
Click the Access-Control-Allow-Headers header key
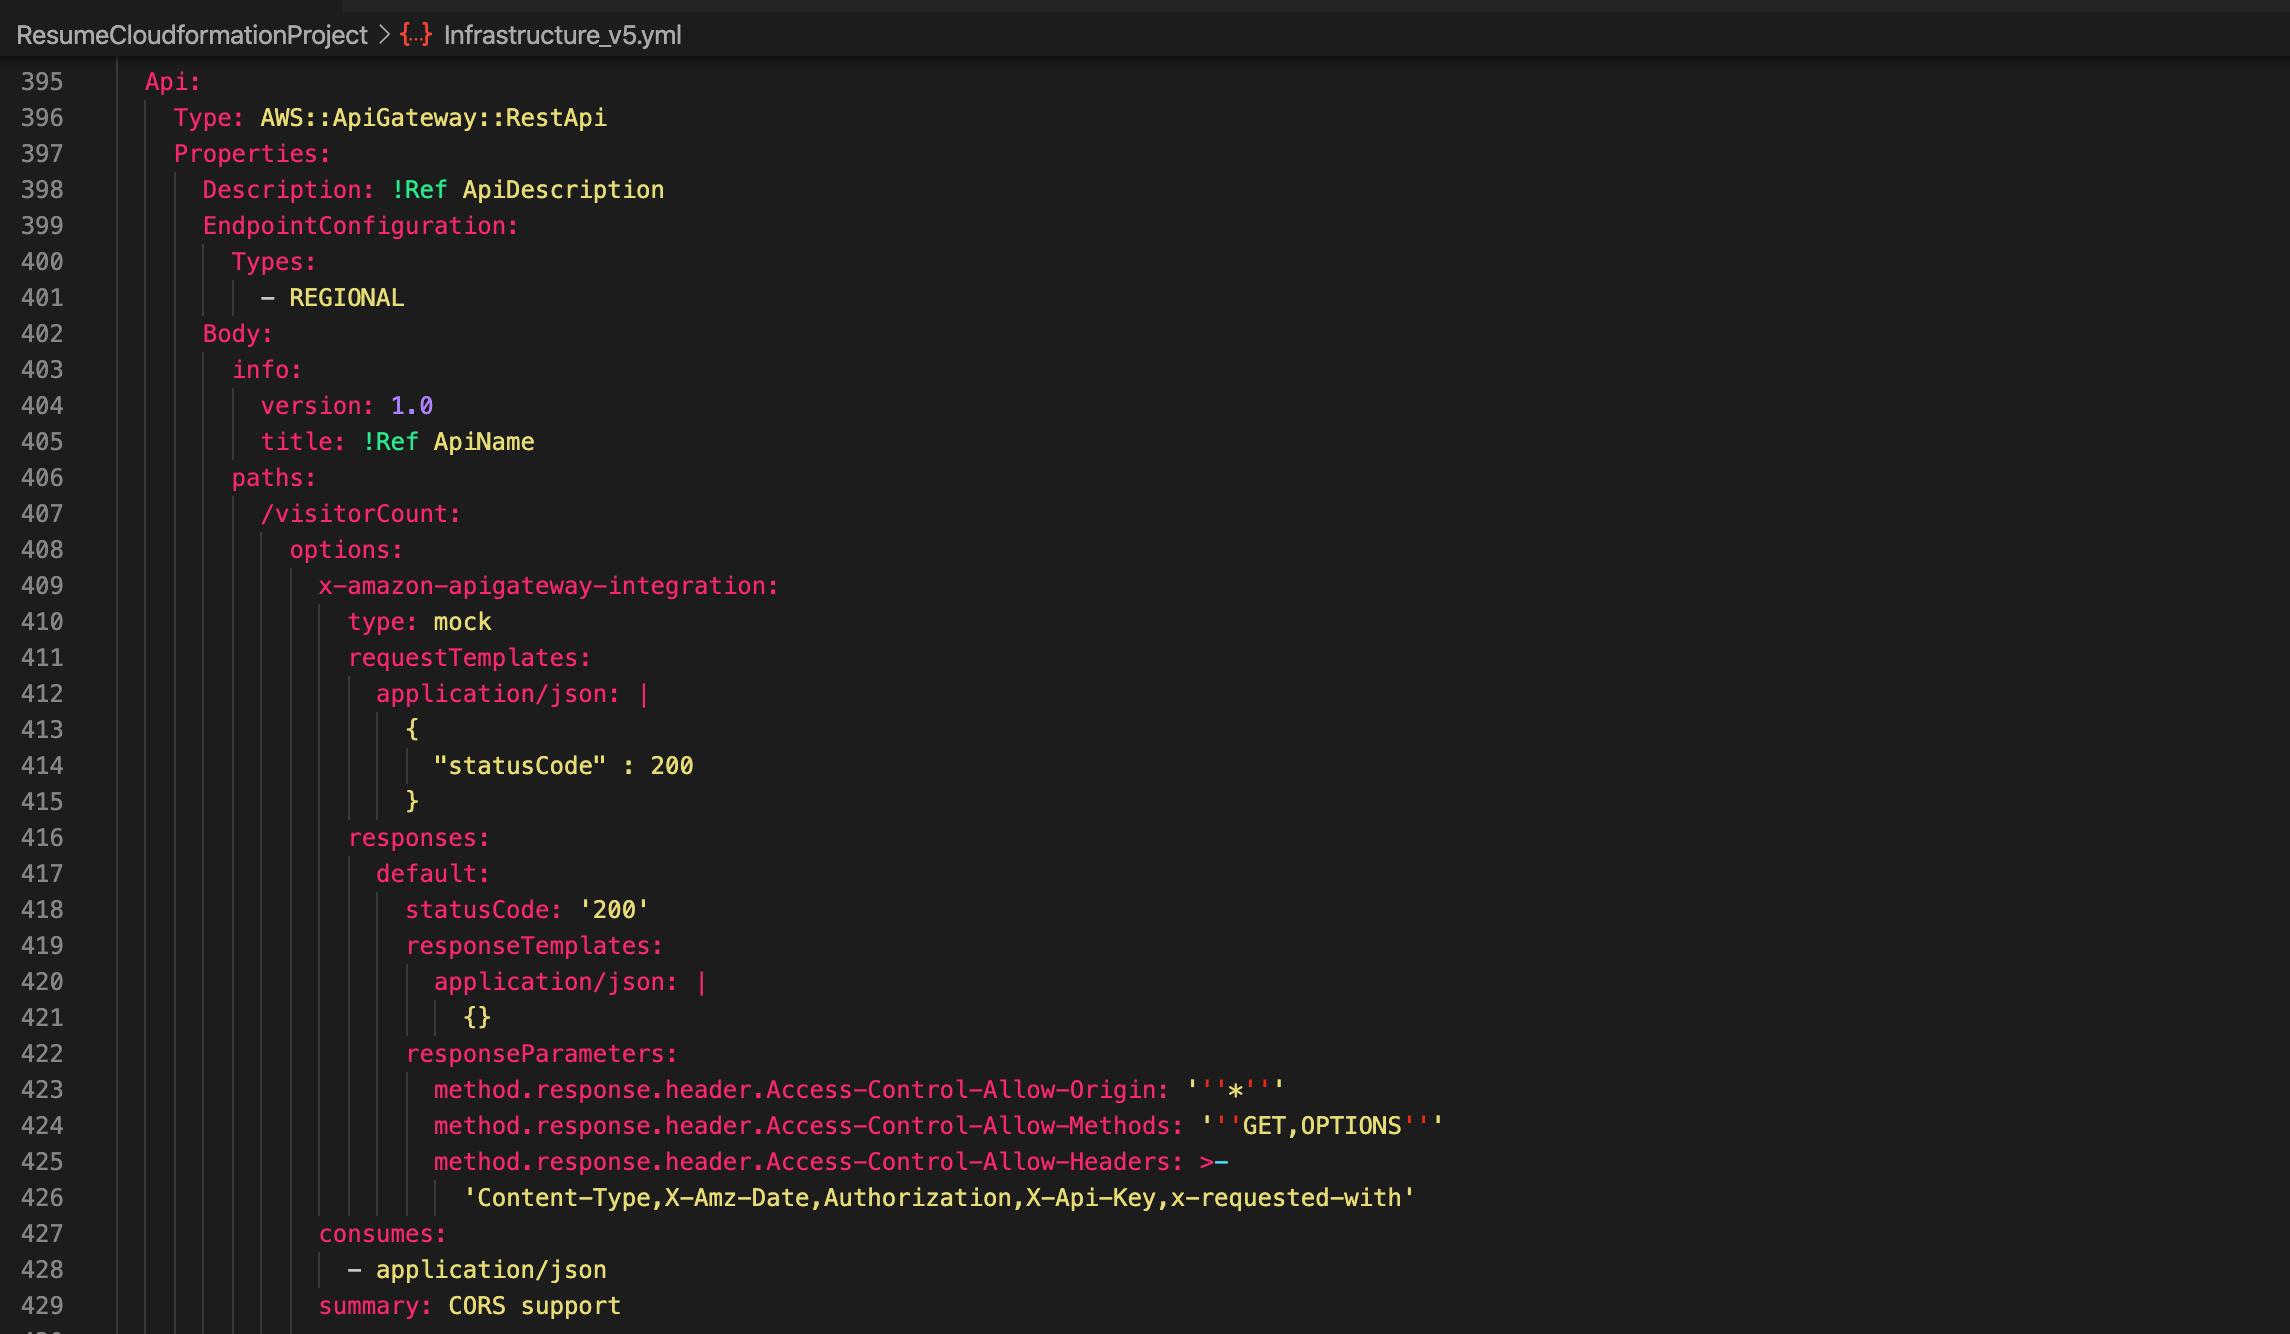(808, 1162)
